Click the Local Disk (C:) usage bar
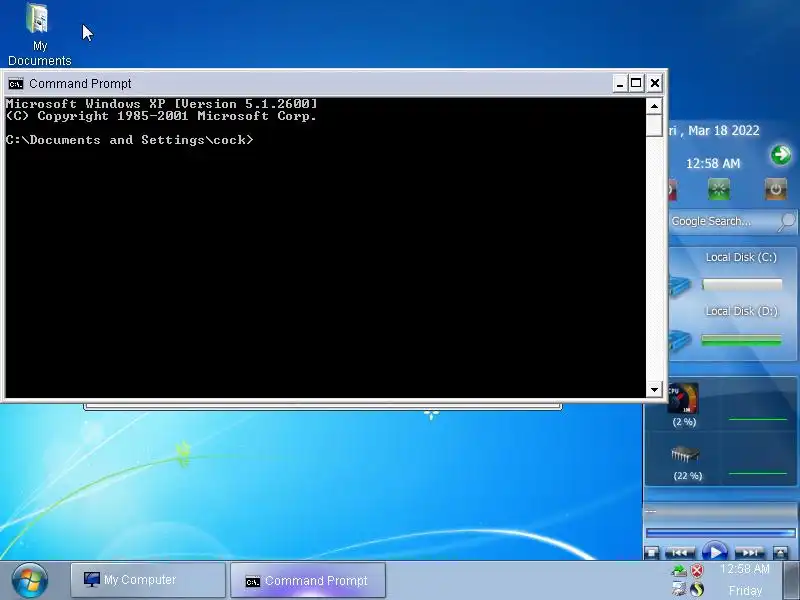This screenshot has height=600, width=800. pyautogui.click(x=742, y=285)
